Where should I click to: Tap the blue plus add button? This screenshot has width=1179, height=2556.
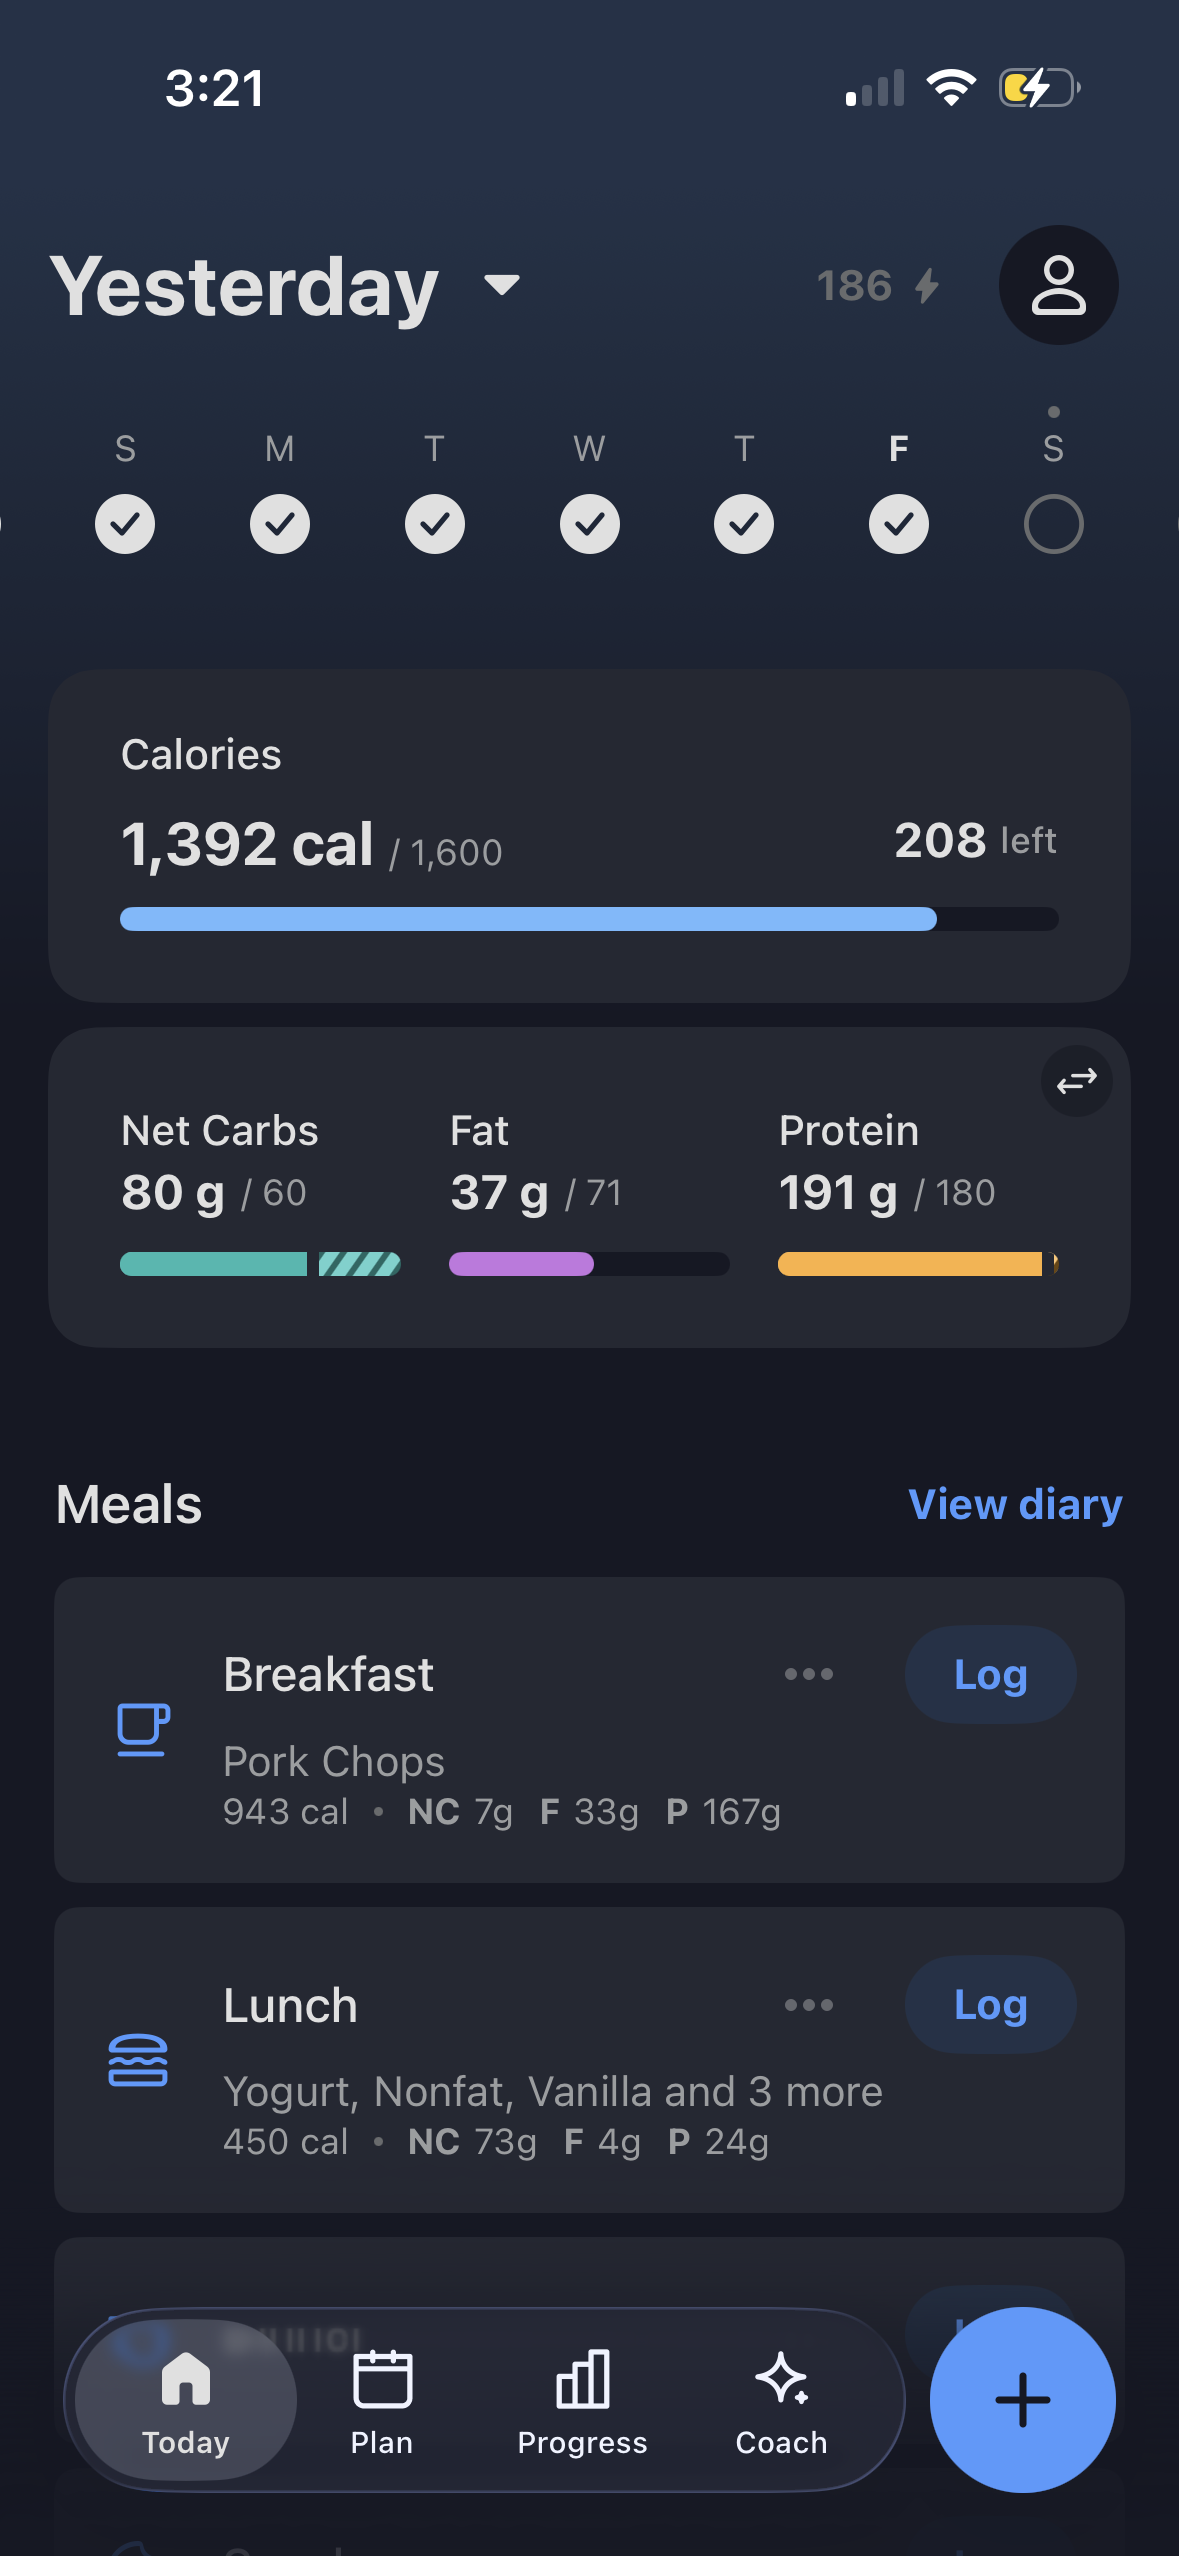click(1022, 2399)
